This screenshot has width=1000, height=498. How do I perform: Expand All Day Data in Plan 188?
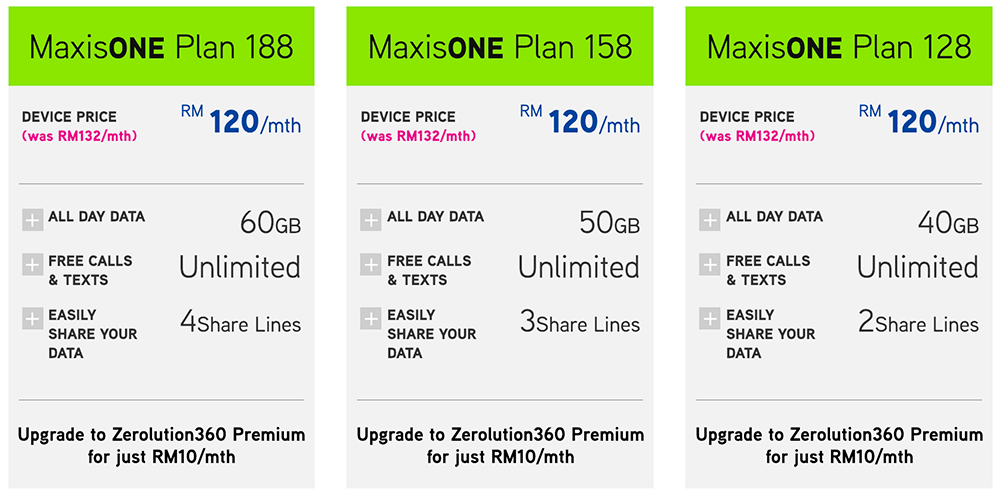[33, 220]
